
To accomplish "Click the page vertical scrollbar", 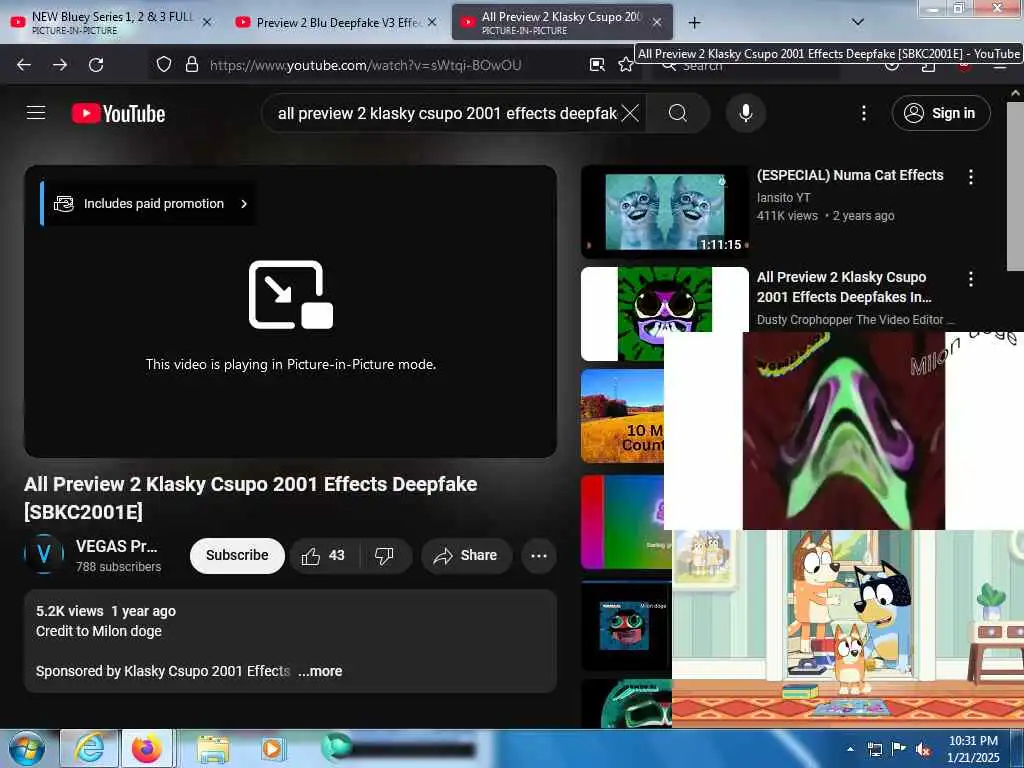I will pos(1015,186).
